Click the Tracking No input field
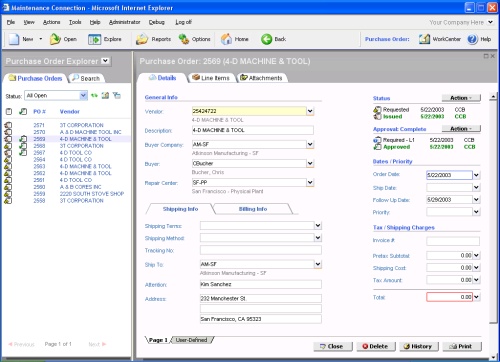Viewport: 500px width, 362px height. [261, 250]
